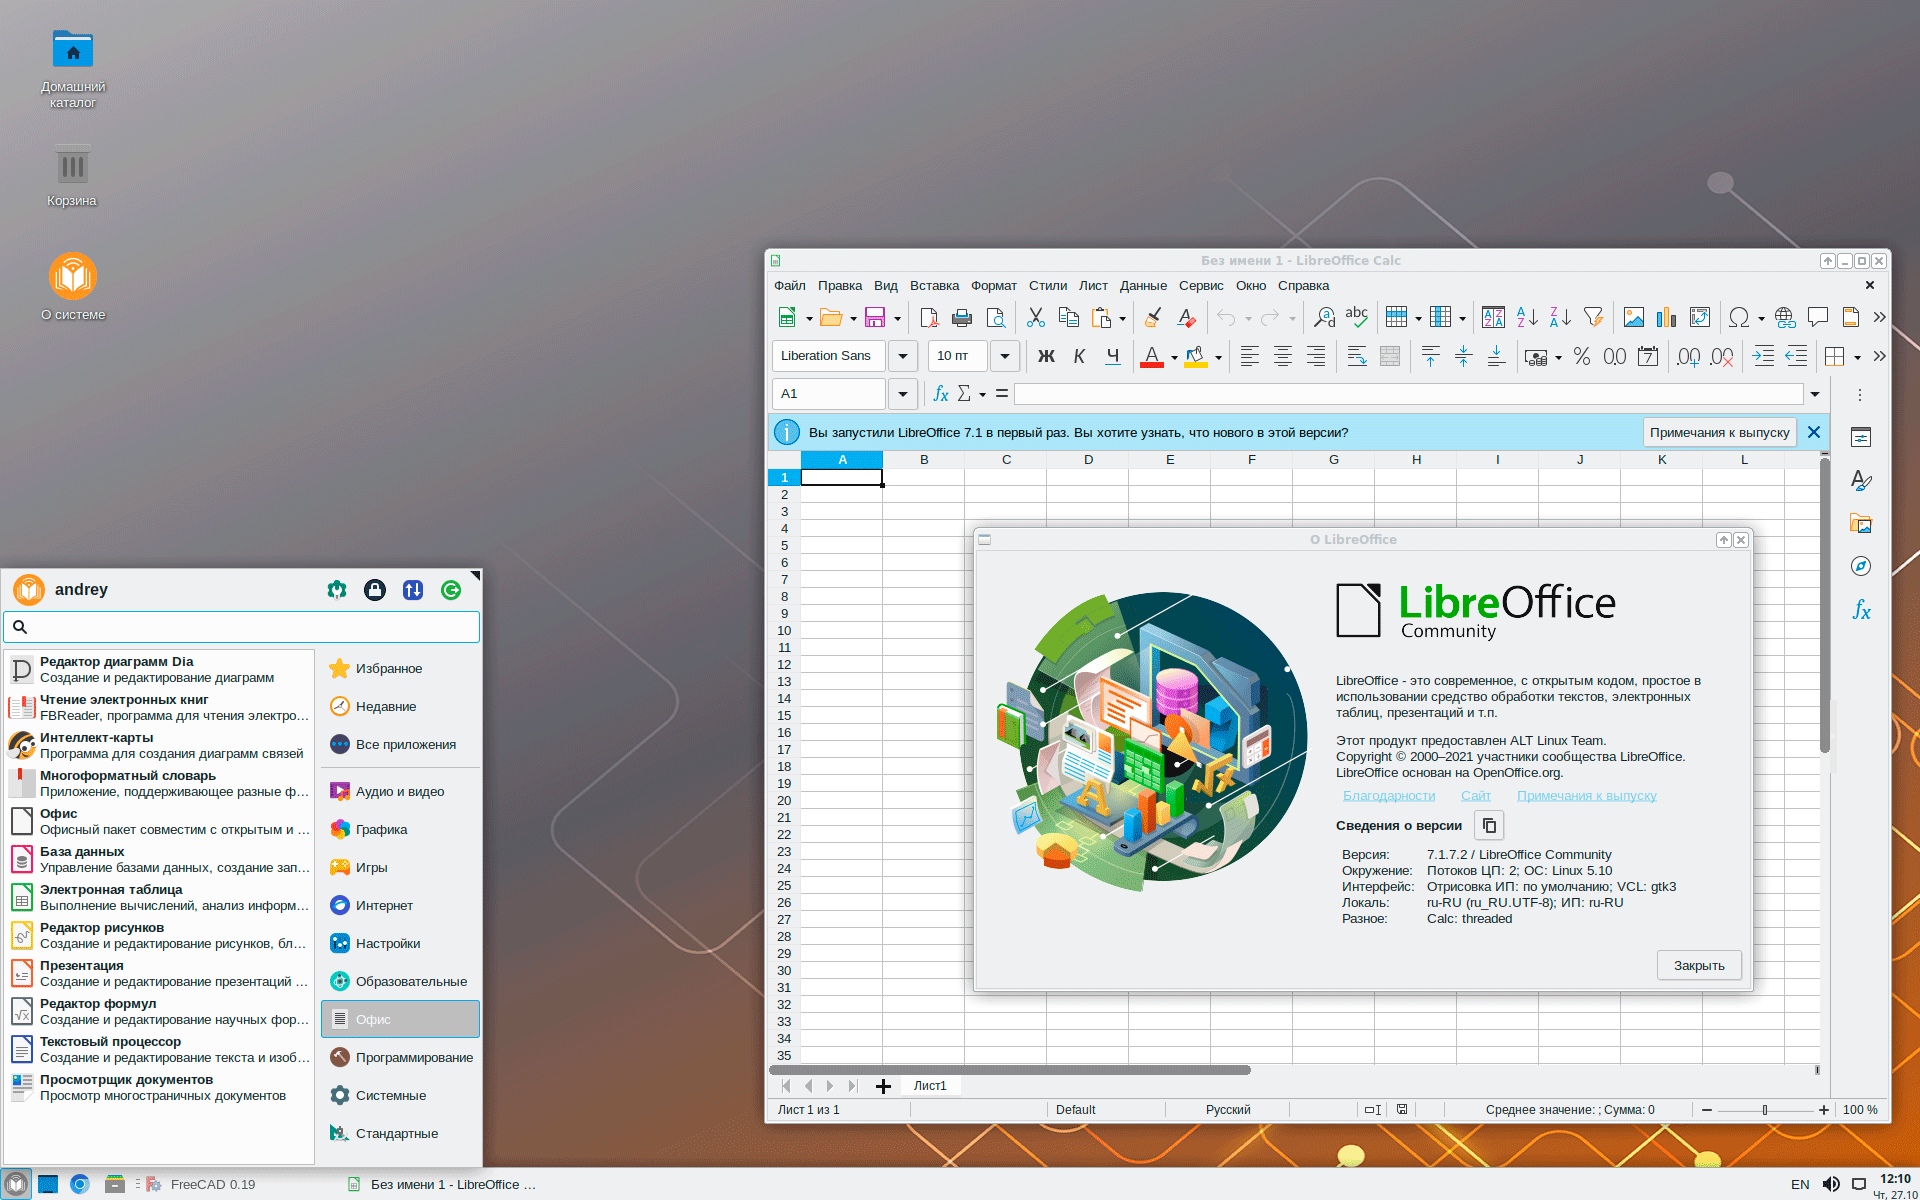Open the Благодарности link
The width and height of the screenshot is (1920, 1200).
tap(1389, 796)
